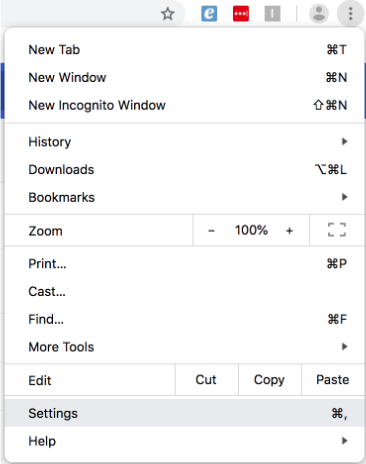Decrease zoom with the minus button
This screenshot has height=464, width=366.
click(x=211, y=230)
